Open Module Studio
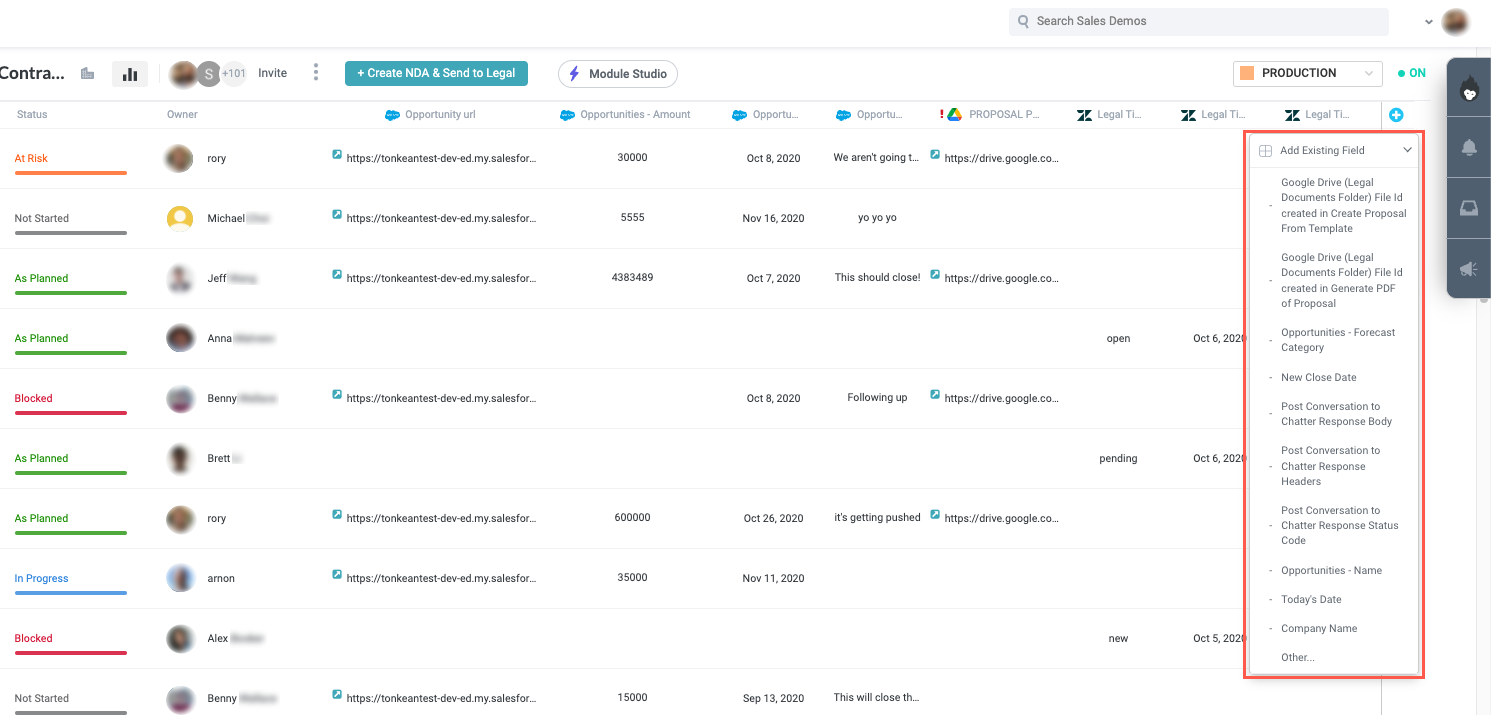This screenshot has width=1491, height=715. click(x=618, y=74)
